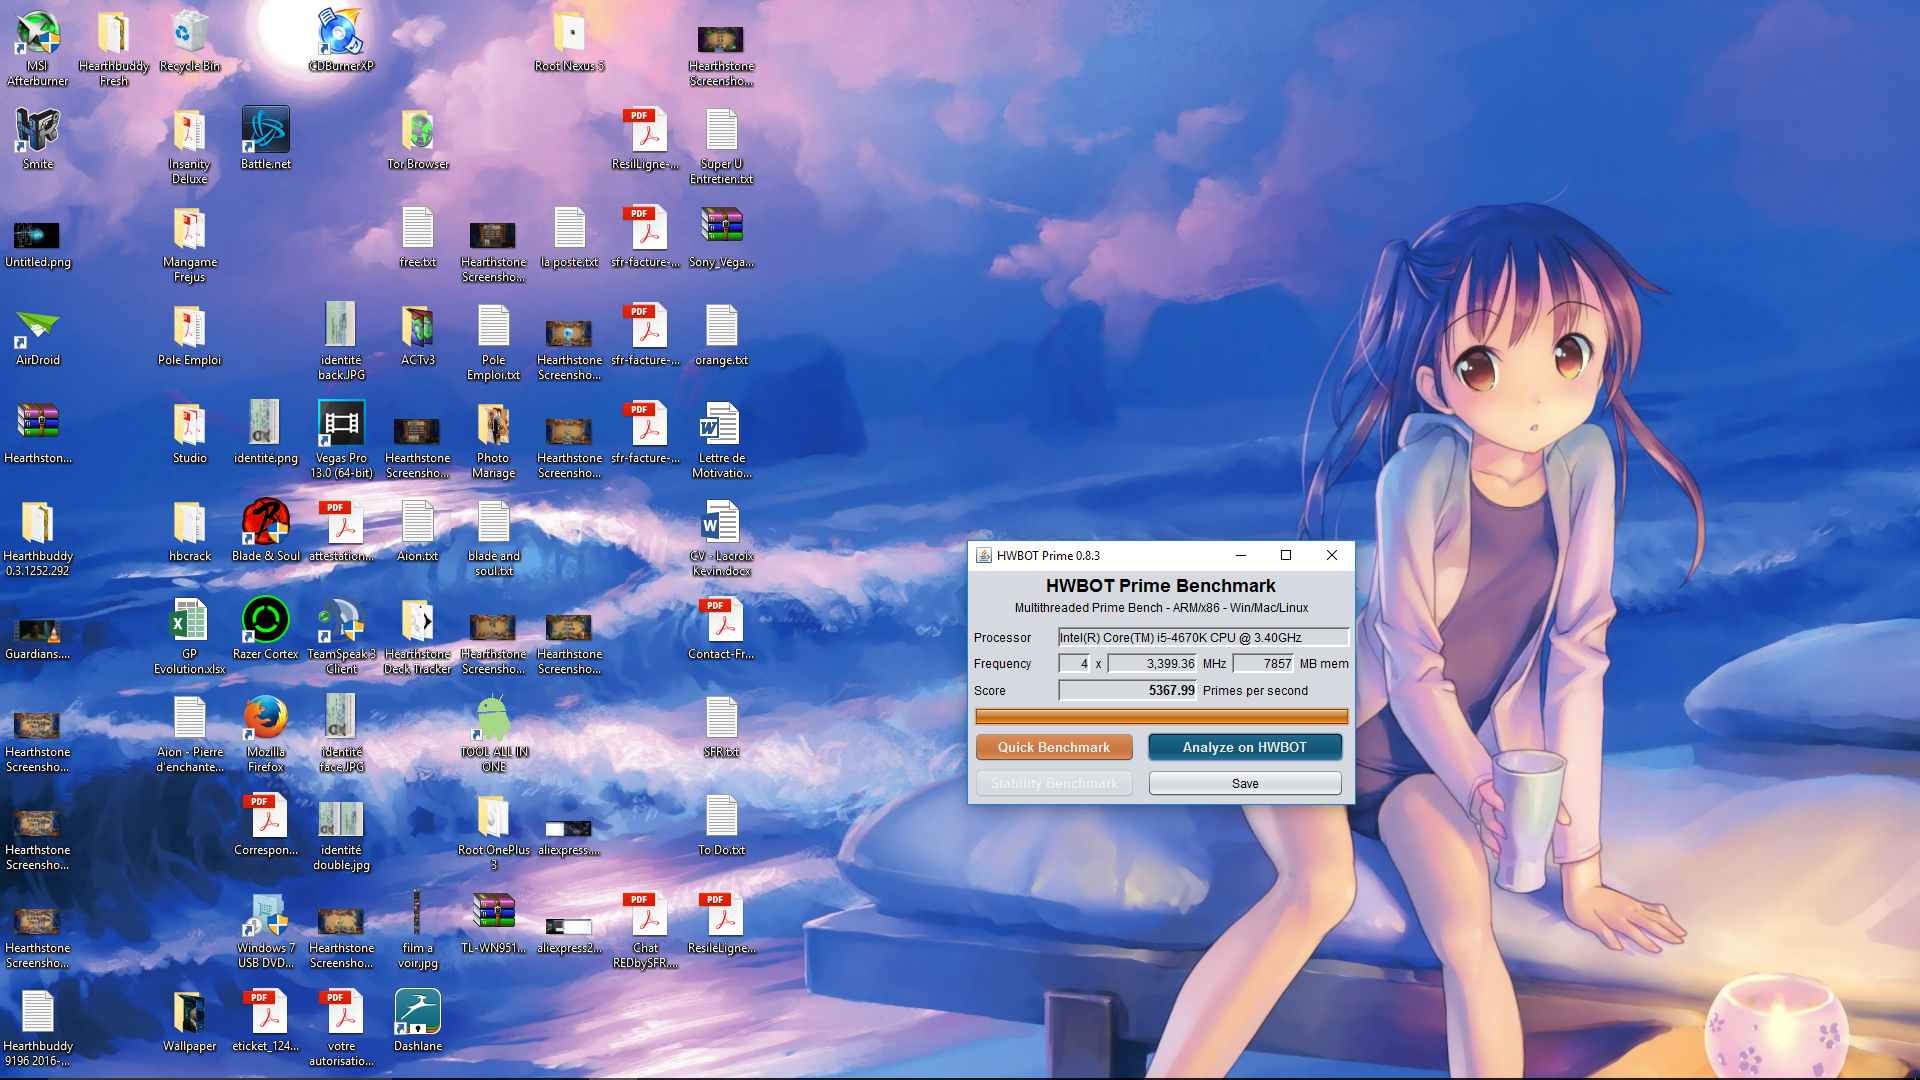
Task: Open Tor Browser desktop icon
Action: pyautogui.click(x=418, y=138)
